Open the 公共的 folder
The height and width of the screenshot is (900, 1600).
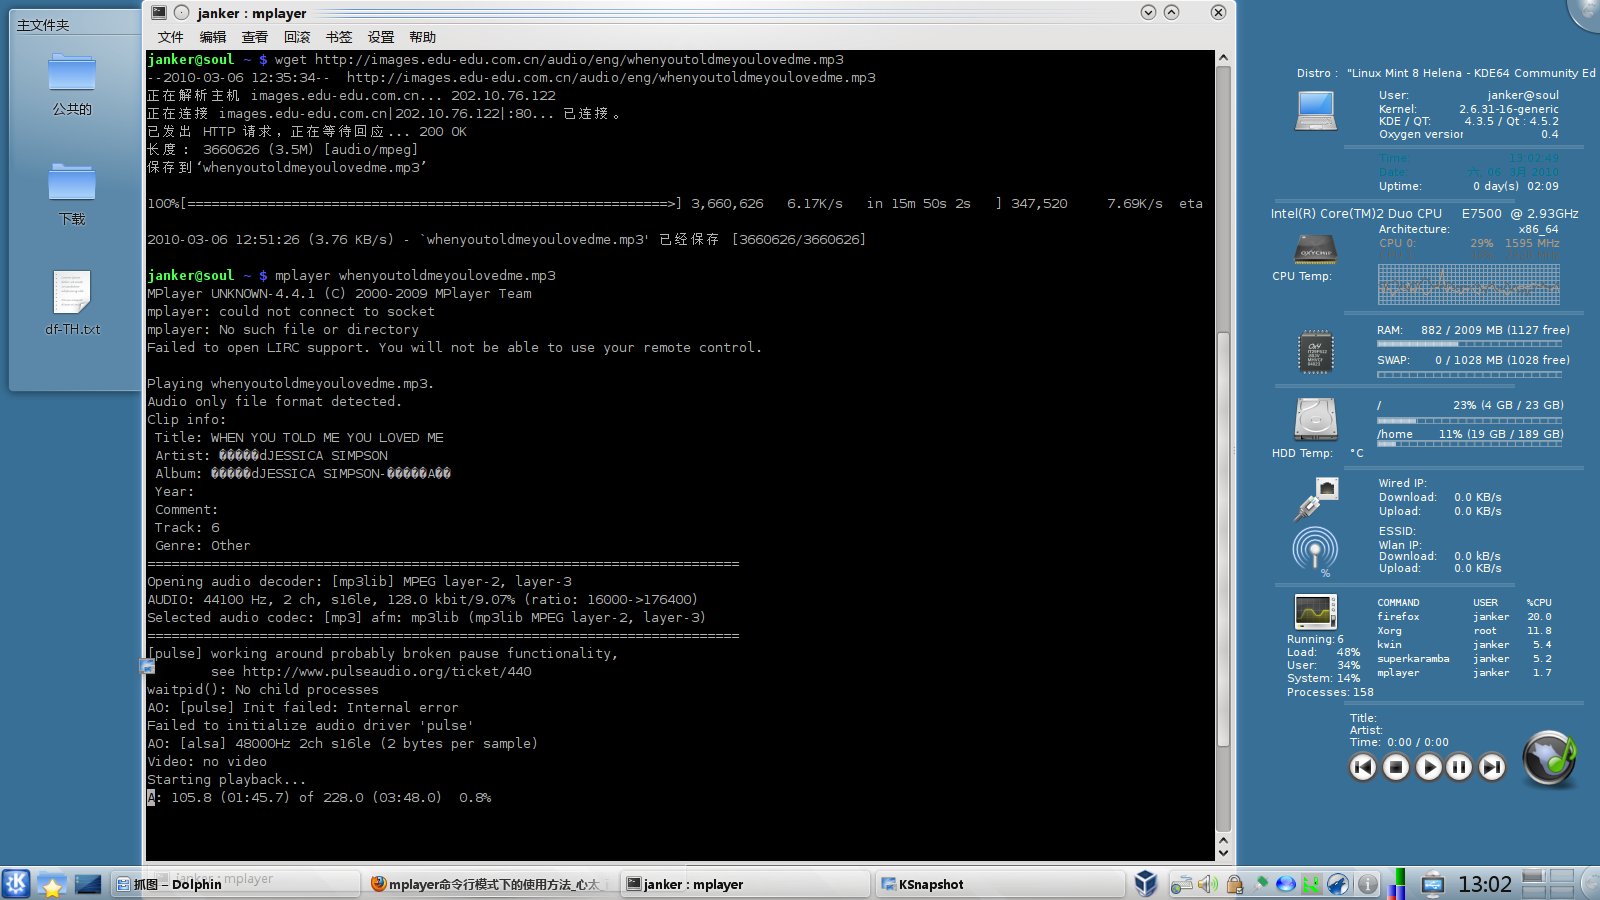[x=72, y=83]
